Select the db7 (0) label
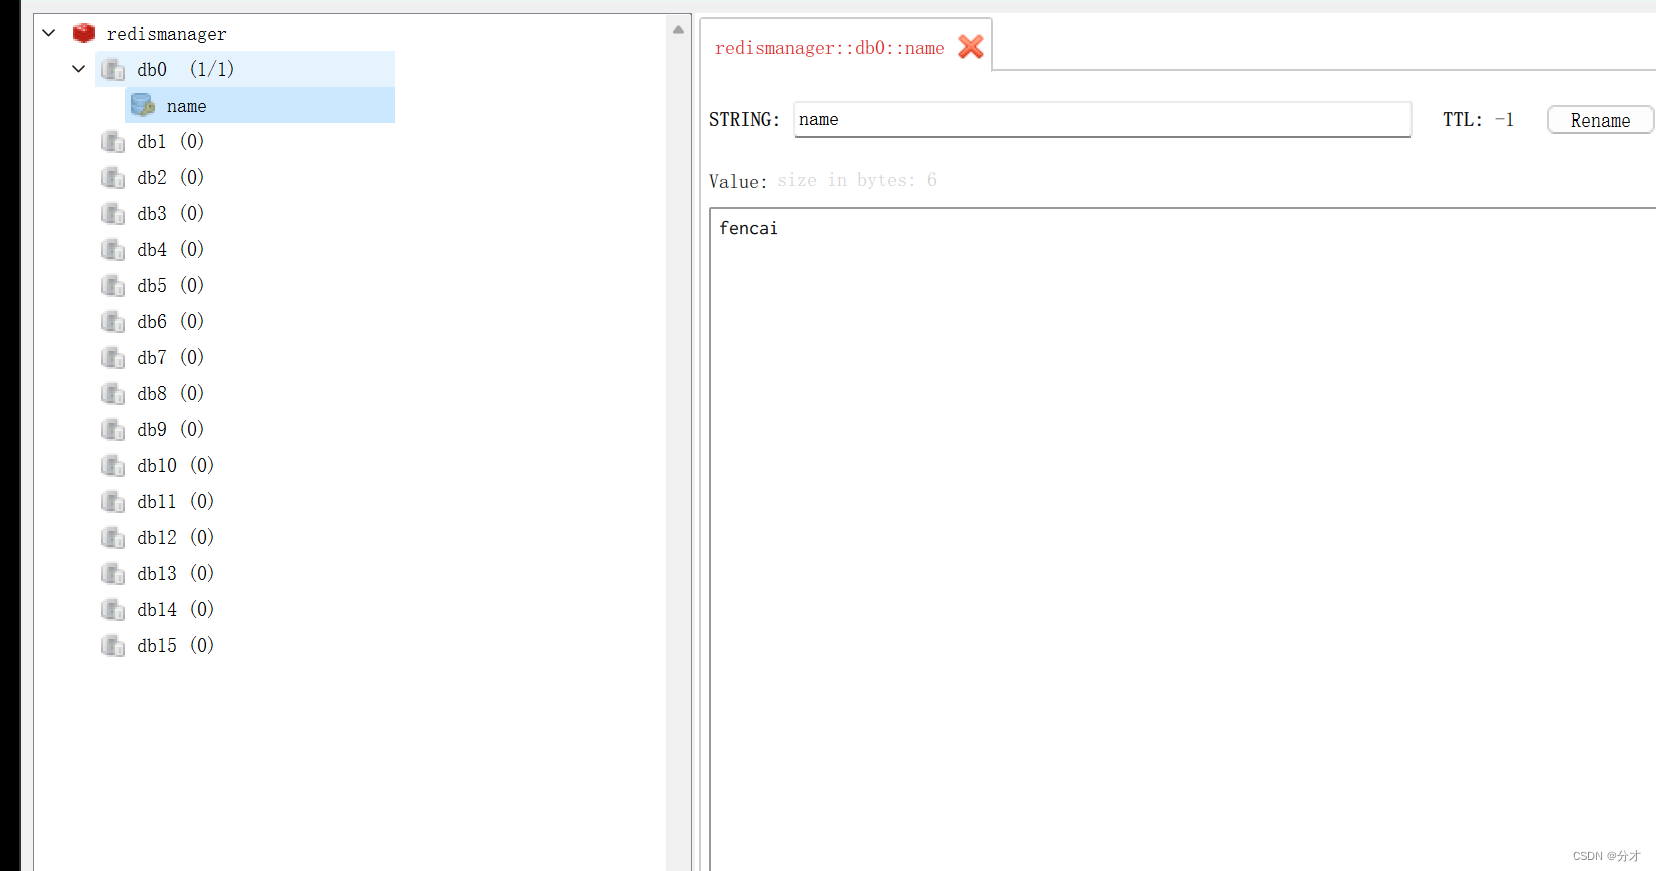The width and height of the screenshot is (1656, 871). tap(171, 357)
